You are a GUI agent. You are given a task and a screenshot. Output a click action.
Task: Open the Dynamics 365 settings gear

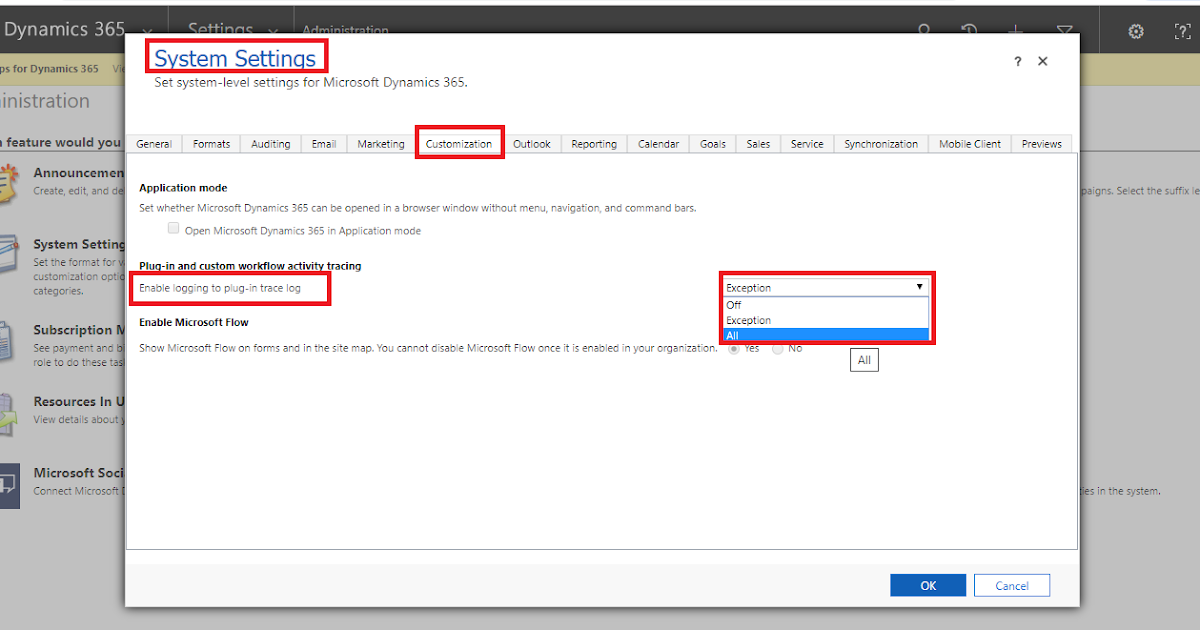point(1135,30)
